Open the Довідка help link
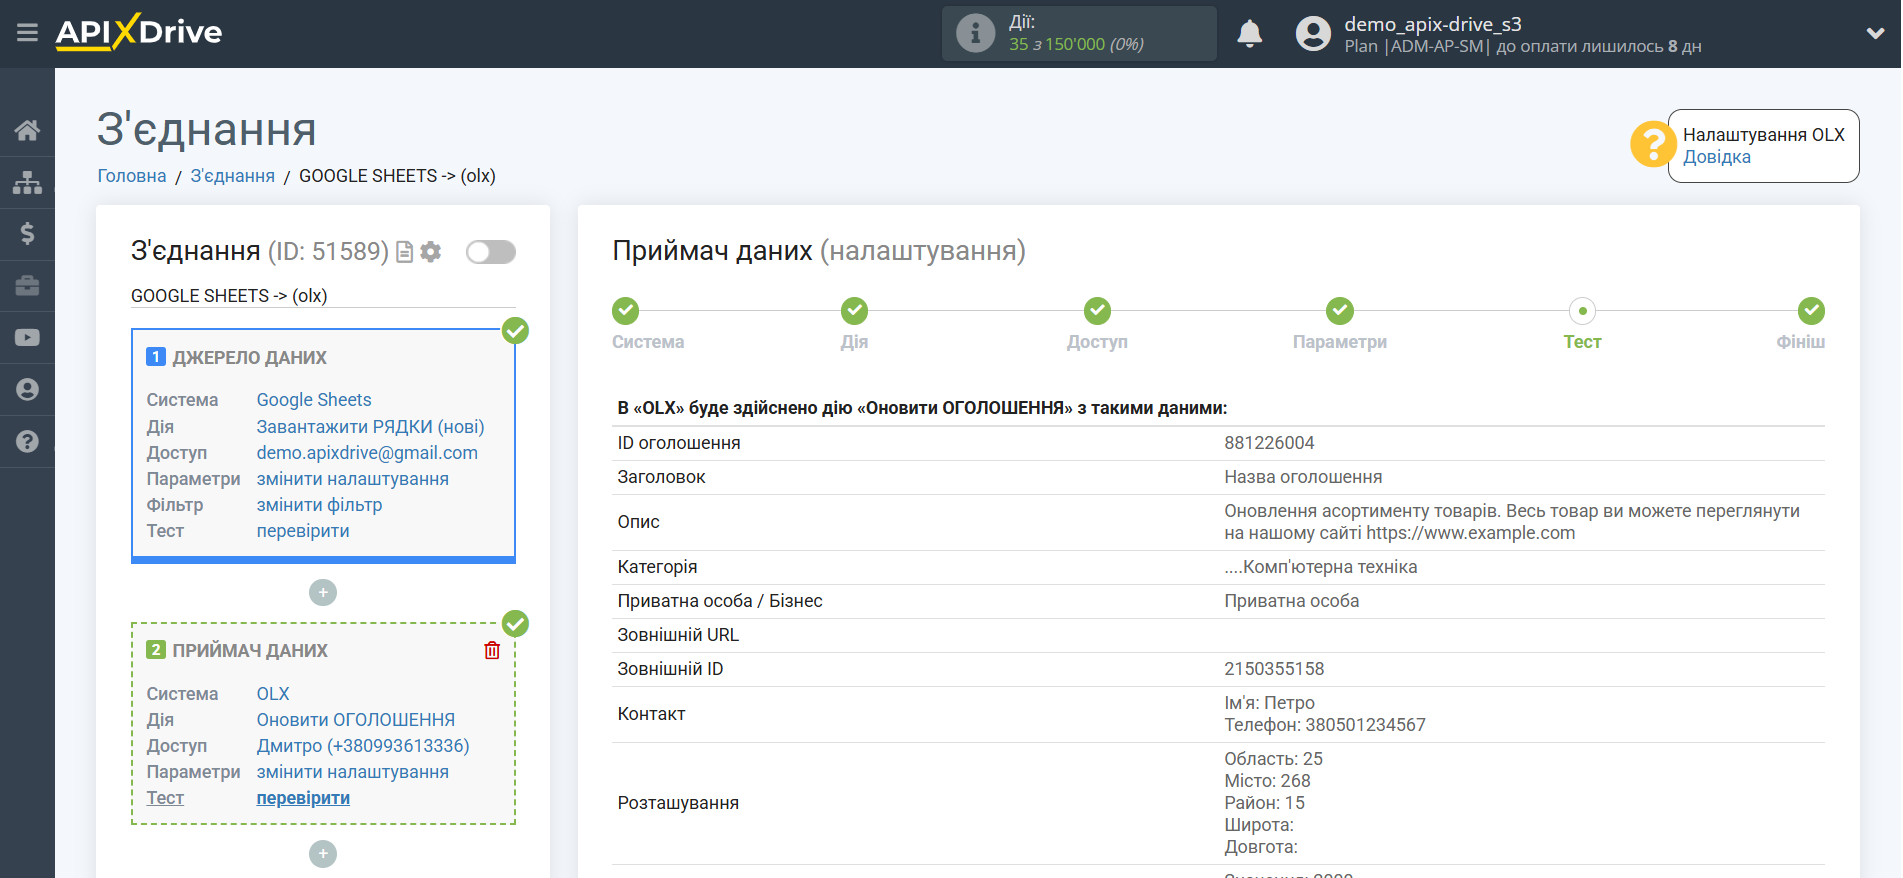1903x878 pixels. [1716, 157]
